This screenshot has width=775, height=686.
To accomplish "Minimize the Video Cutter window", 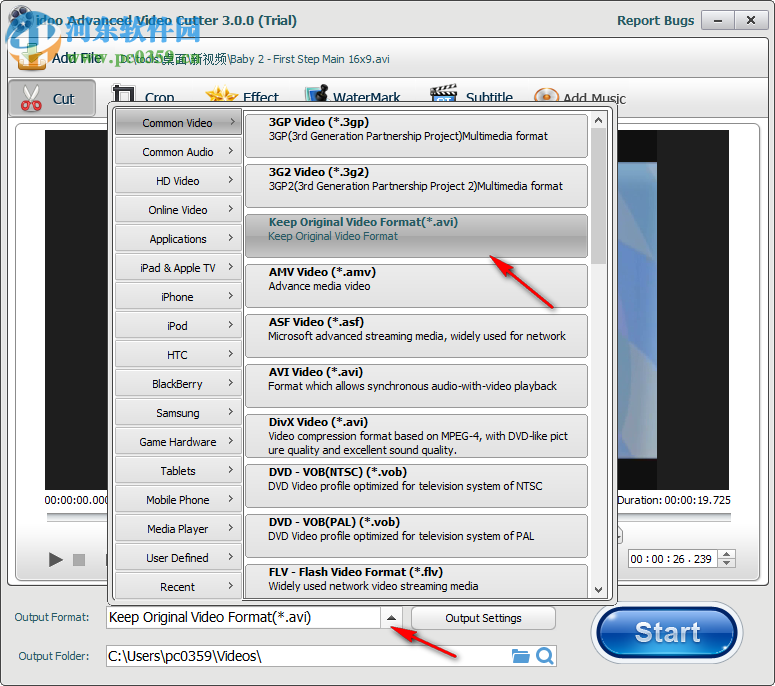I will (718, 21).
